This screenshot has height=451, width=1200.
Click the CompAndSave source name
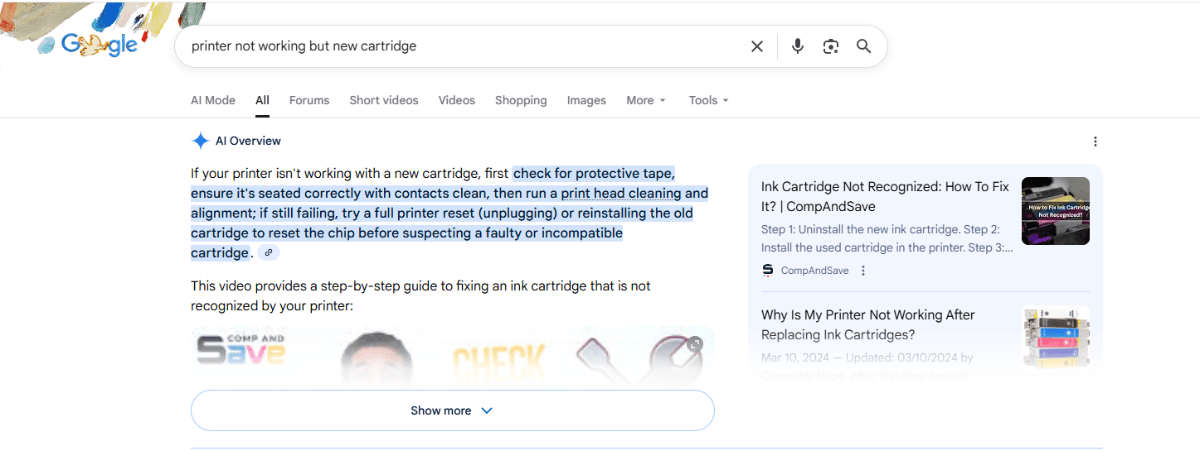815,270
